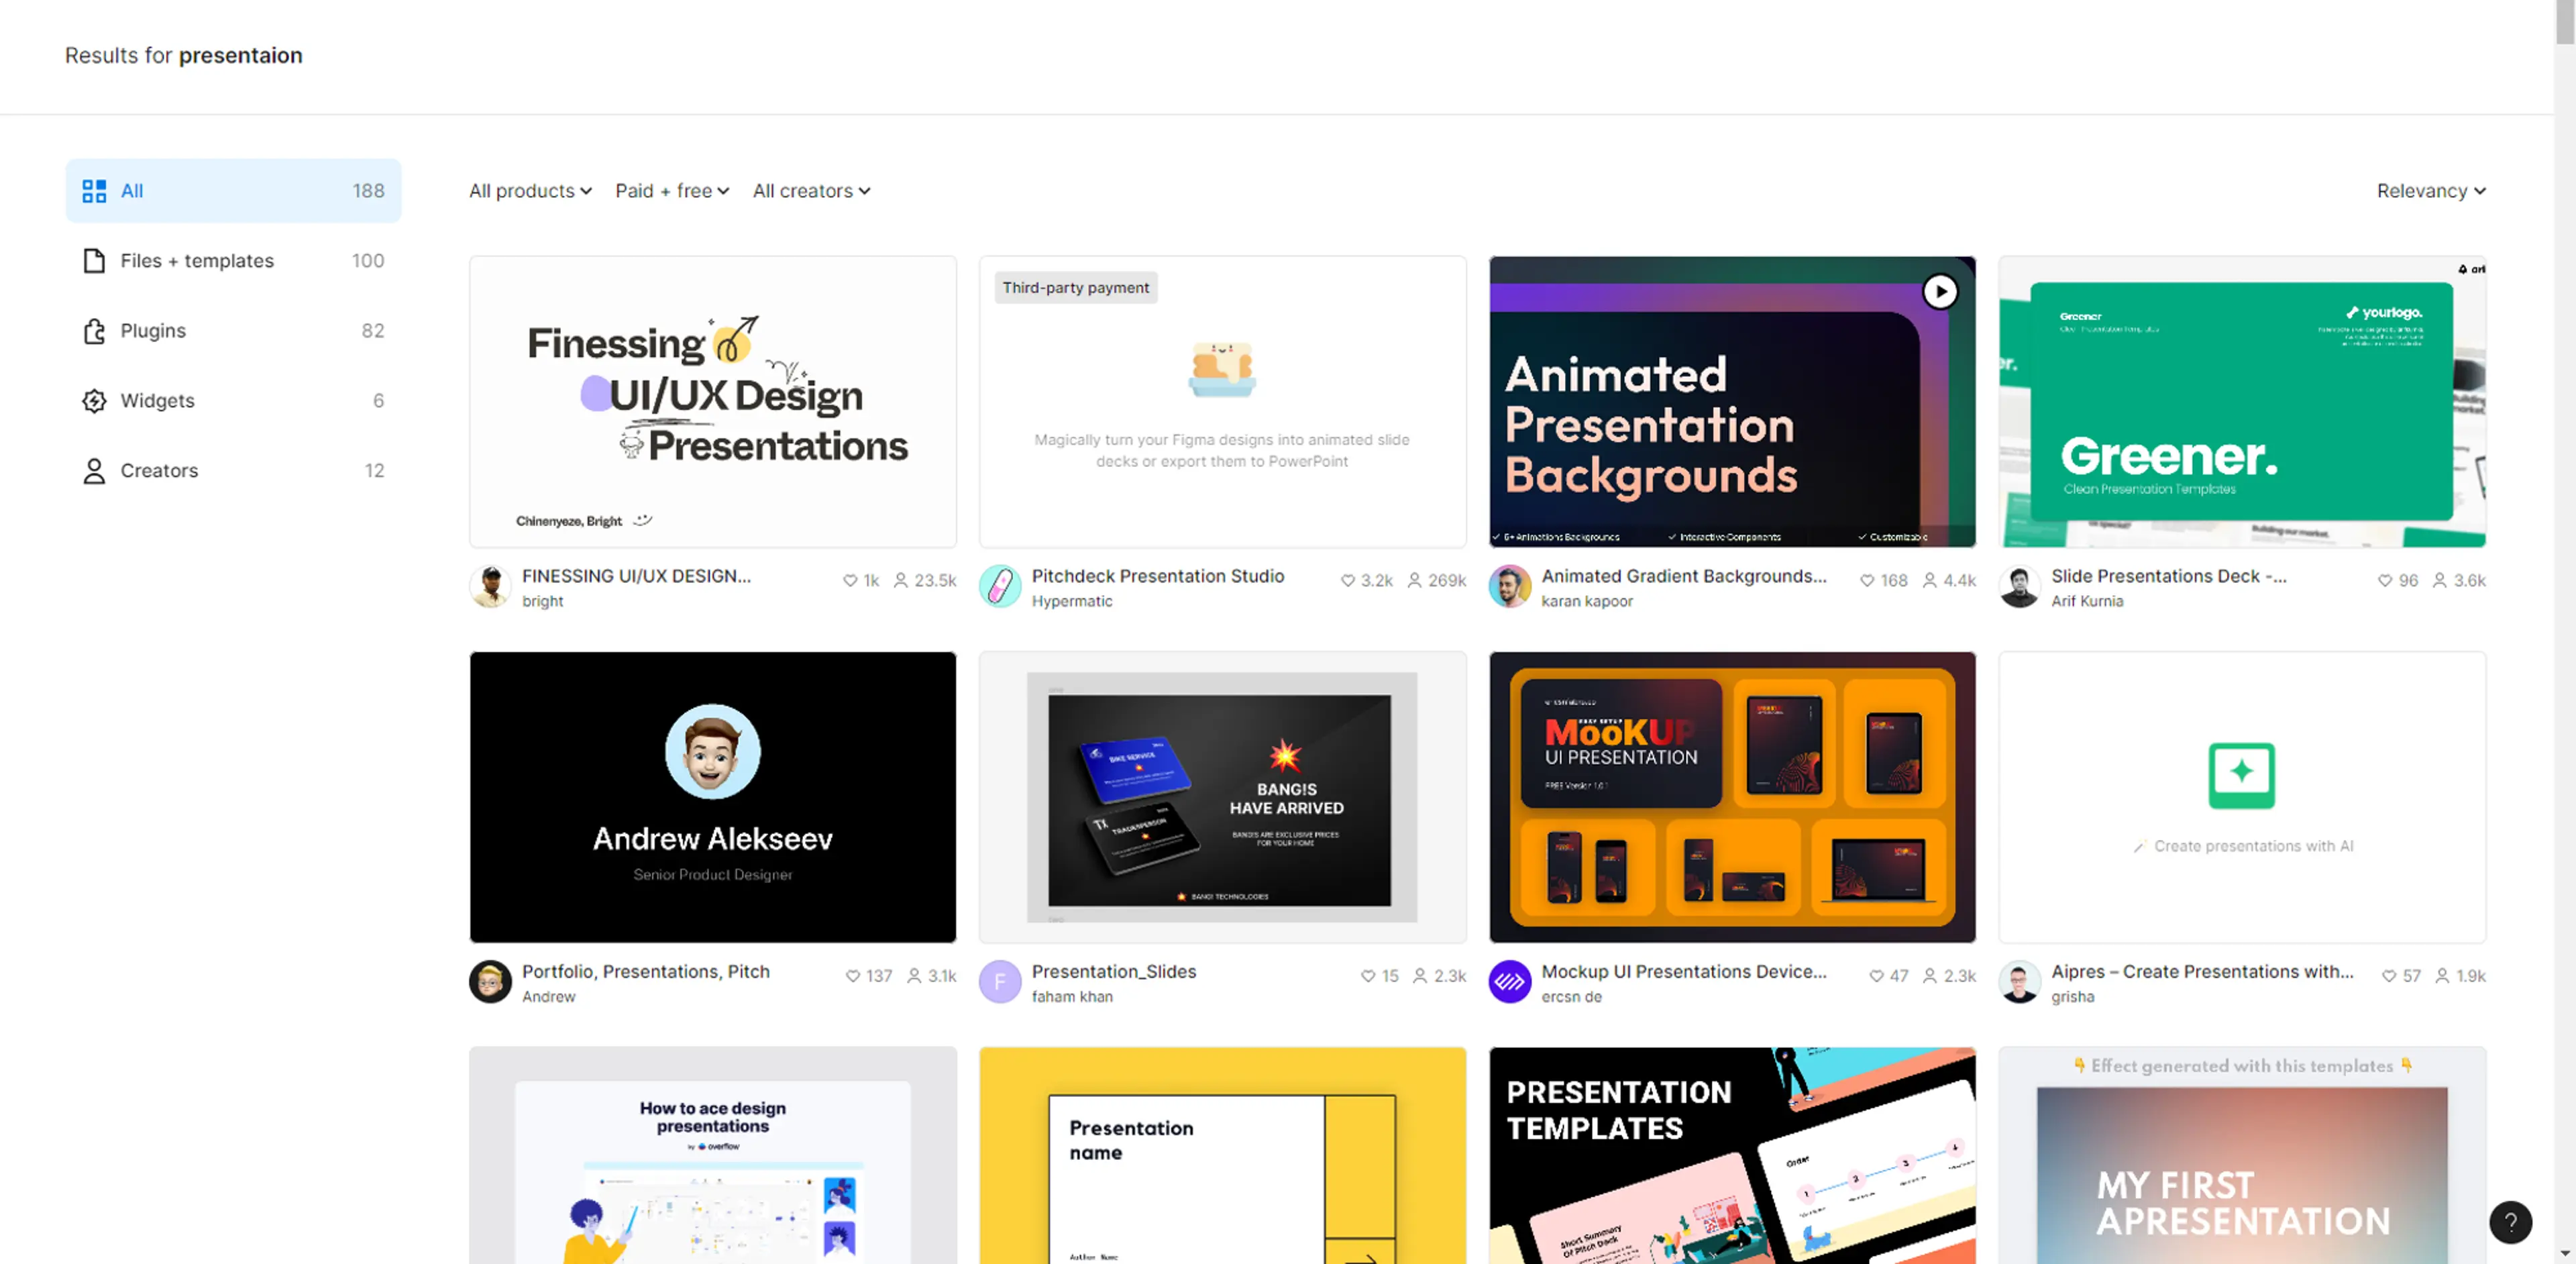The width and height of the screenshot is (2576, 1264).
Task: Click heart icon for Pitchdeck Presentation Studio
Action: point(1348,580)
